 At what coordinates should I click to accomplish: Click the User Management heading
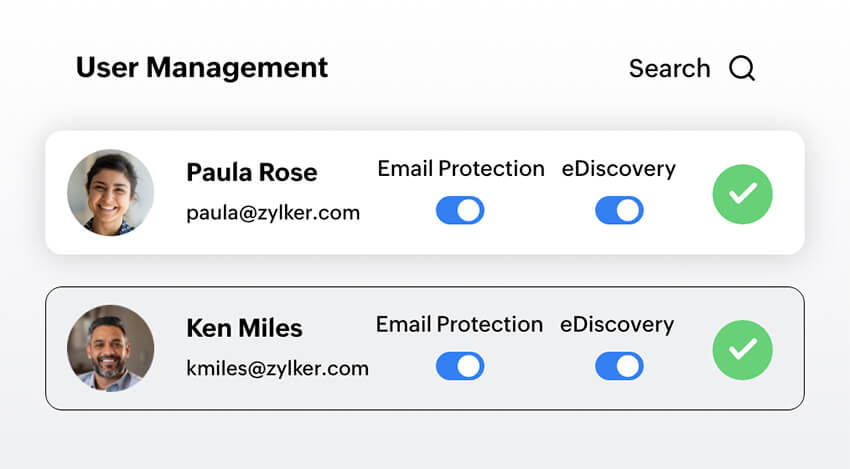pyautogui.click(x=202, y=68)
